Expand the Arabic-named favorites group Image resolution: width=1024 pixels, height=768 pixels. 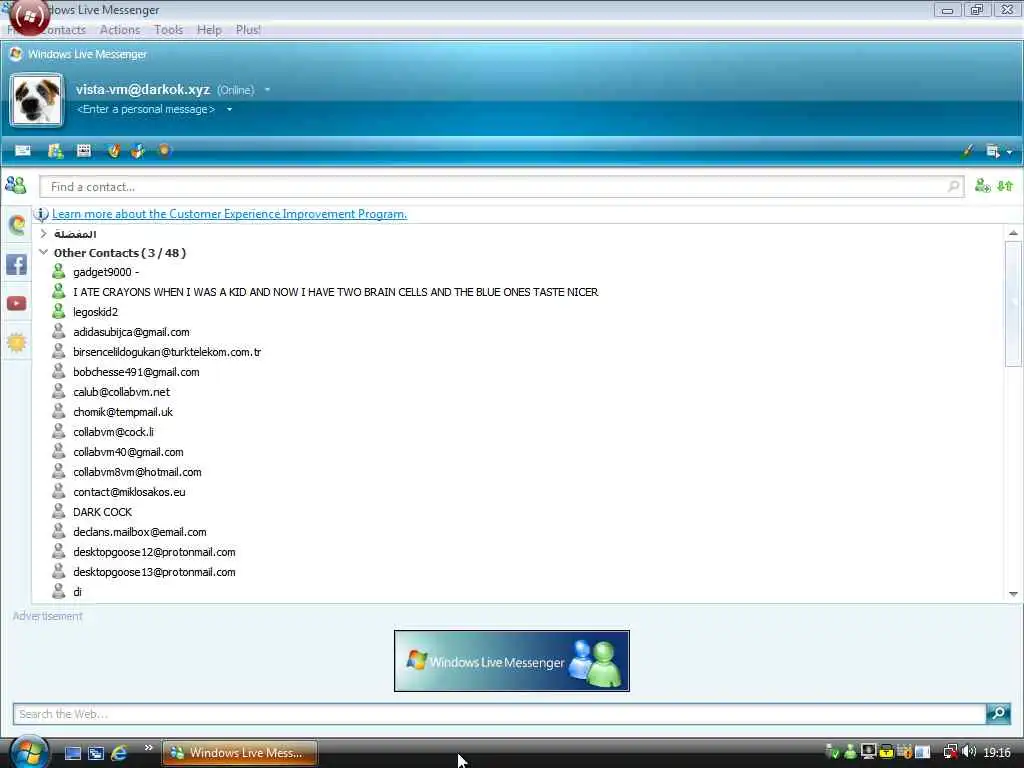pos(44,233)
